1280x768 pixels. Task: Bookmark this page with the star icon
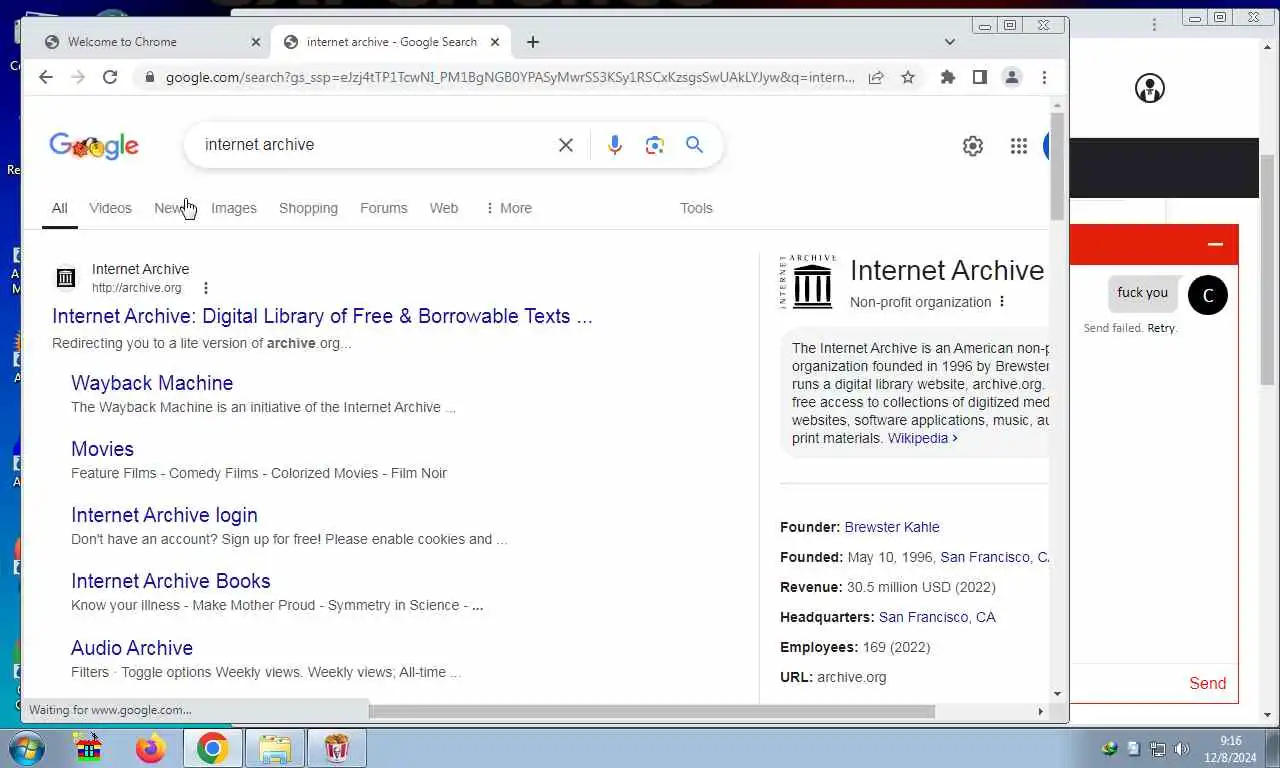coord(908,77)
